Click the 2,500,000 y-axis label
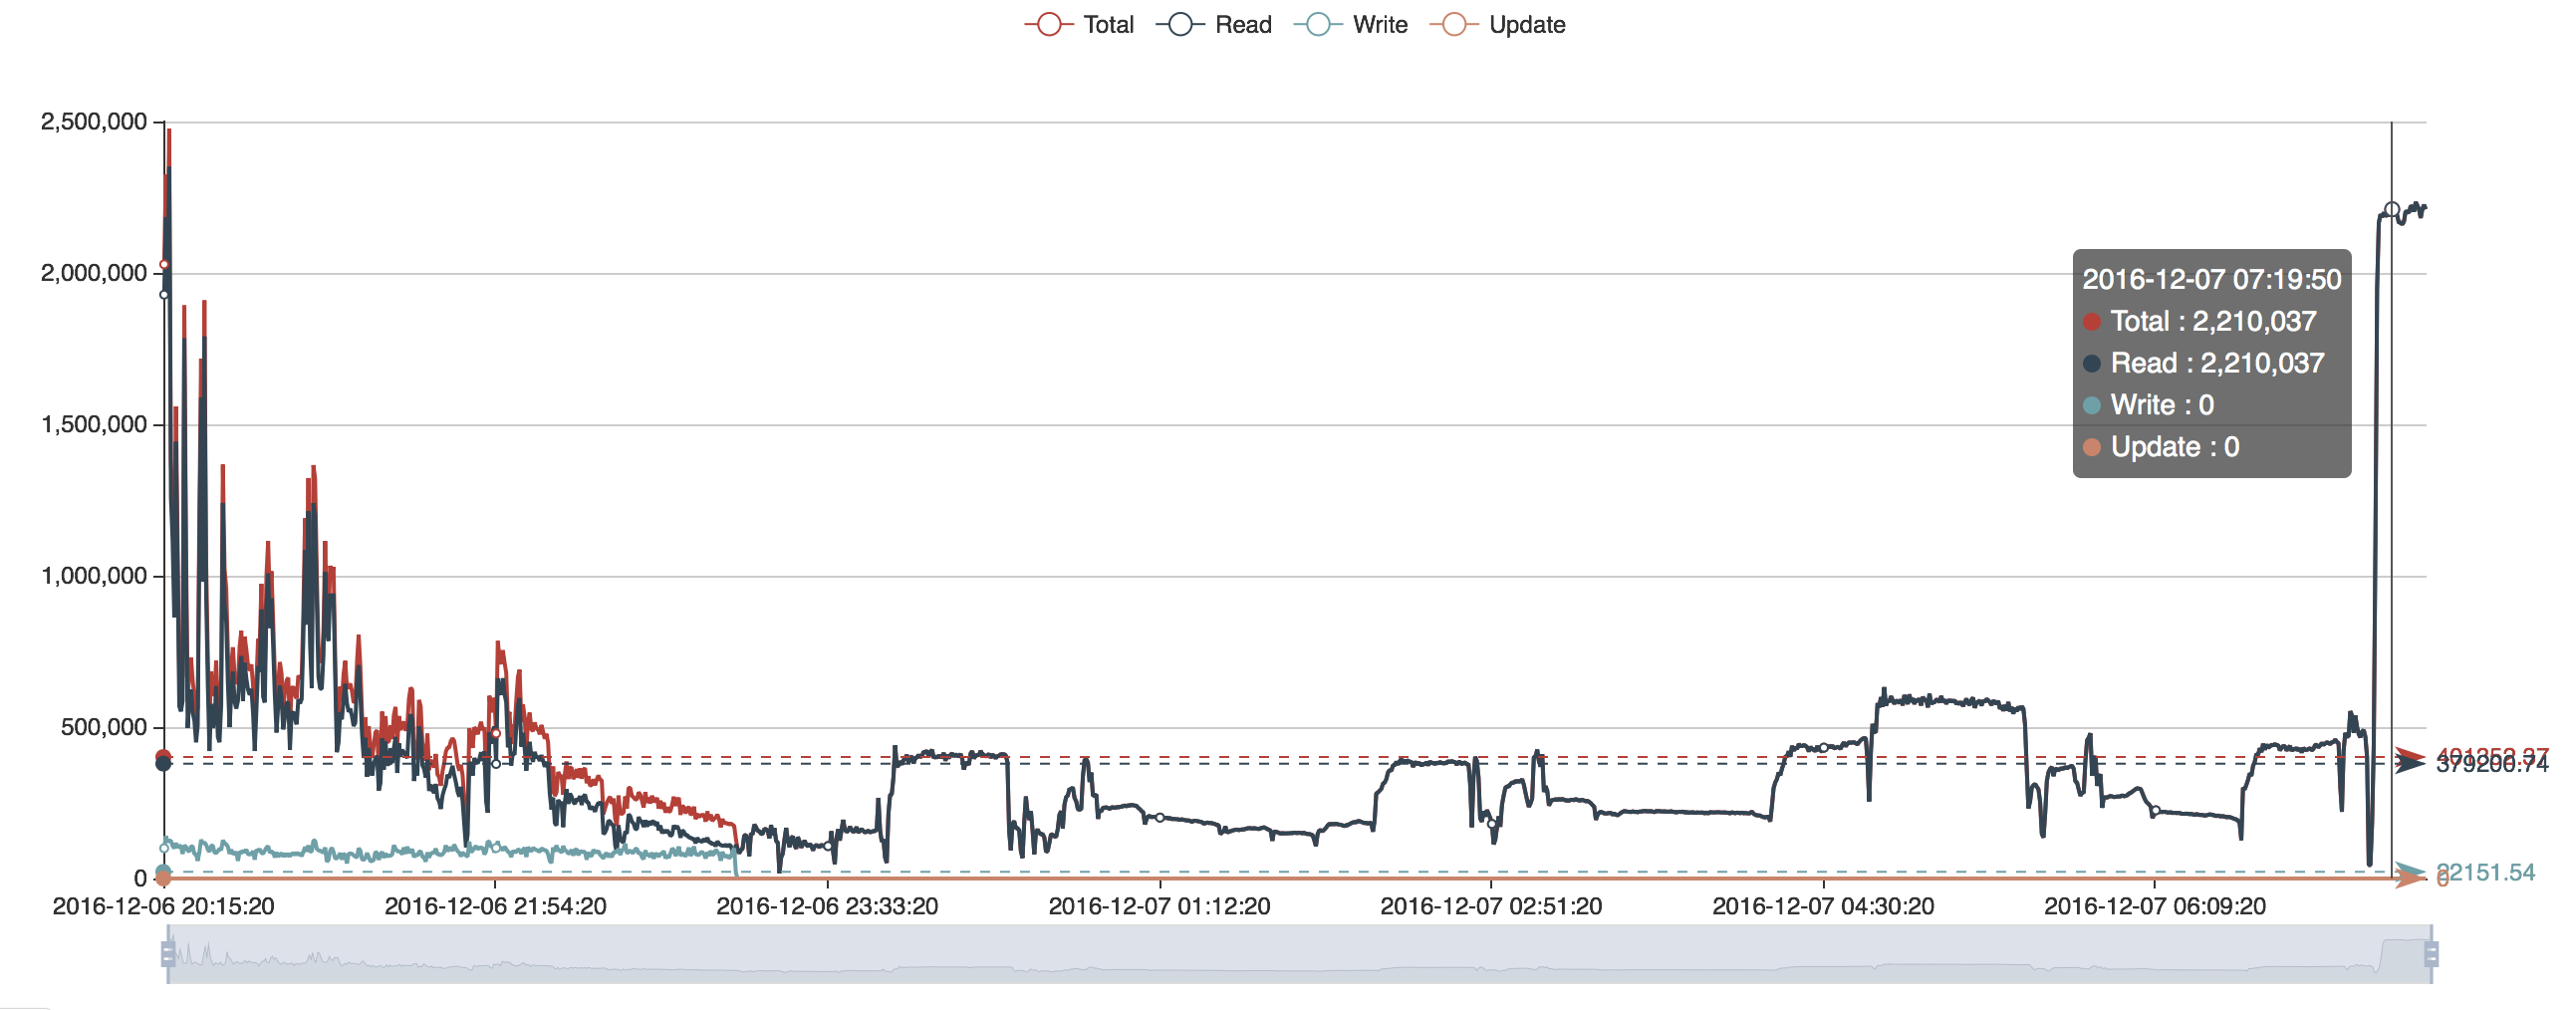 coord(94,122)
